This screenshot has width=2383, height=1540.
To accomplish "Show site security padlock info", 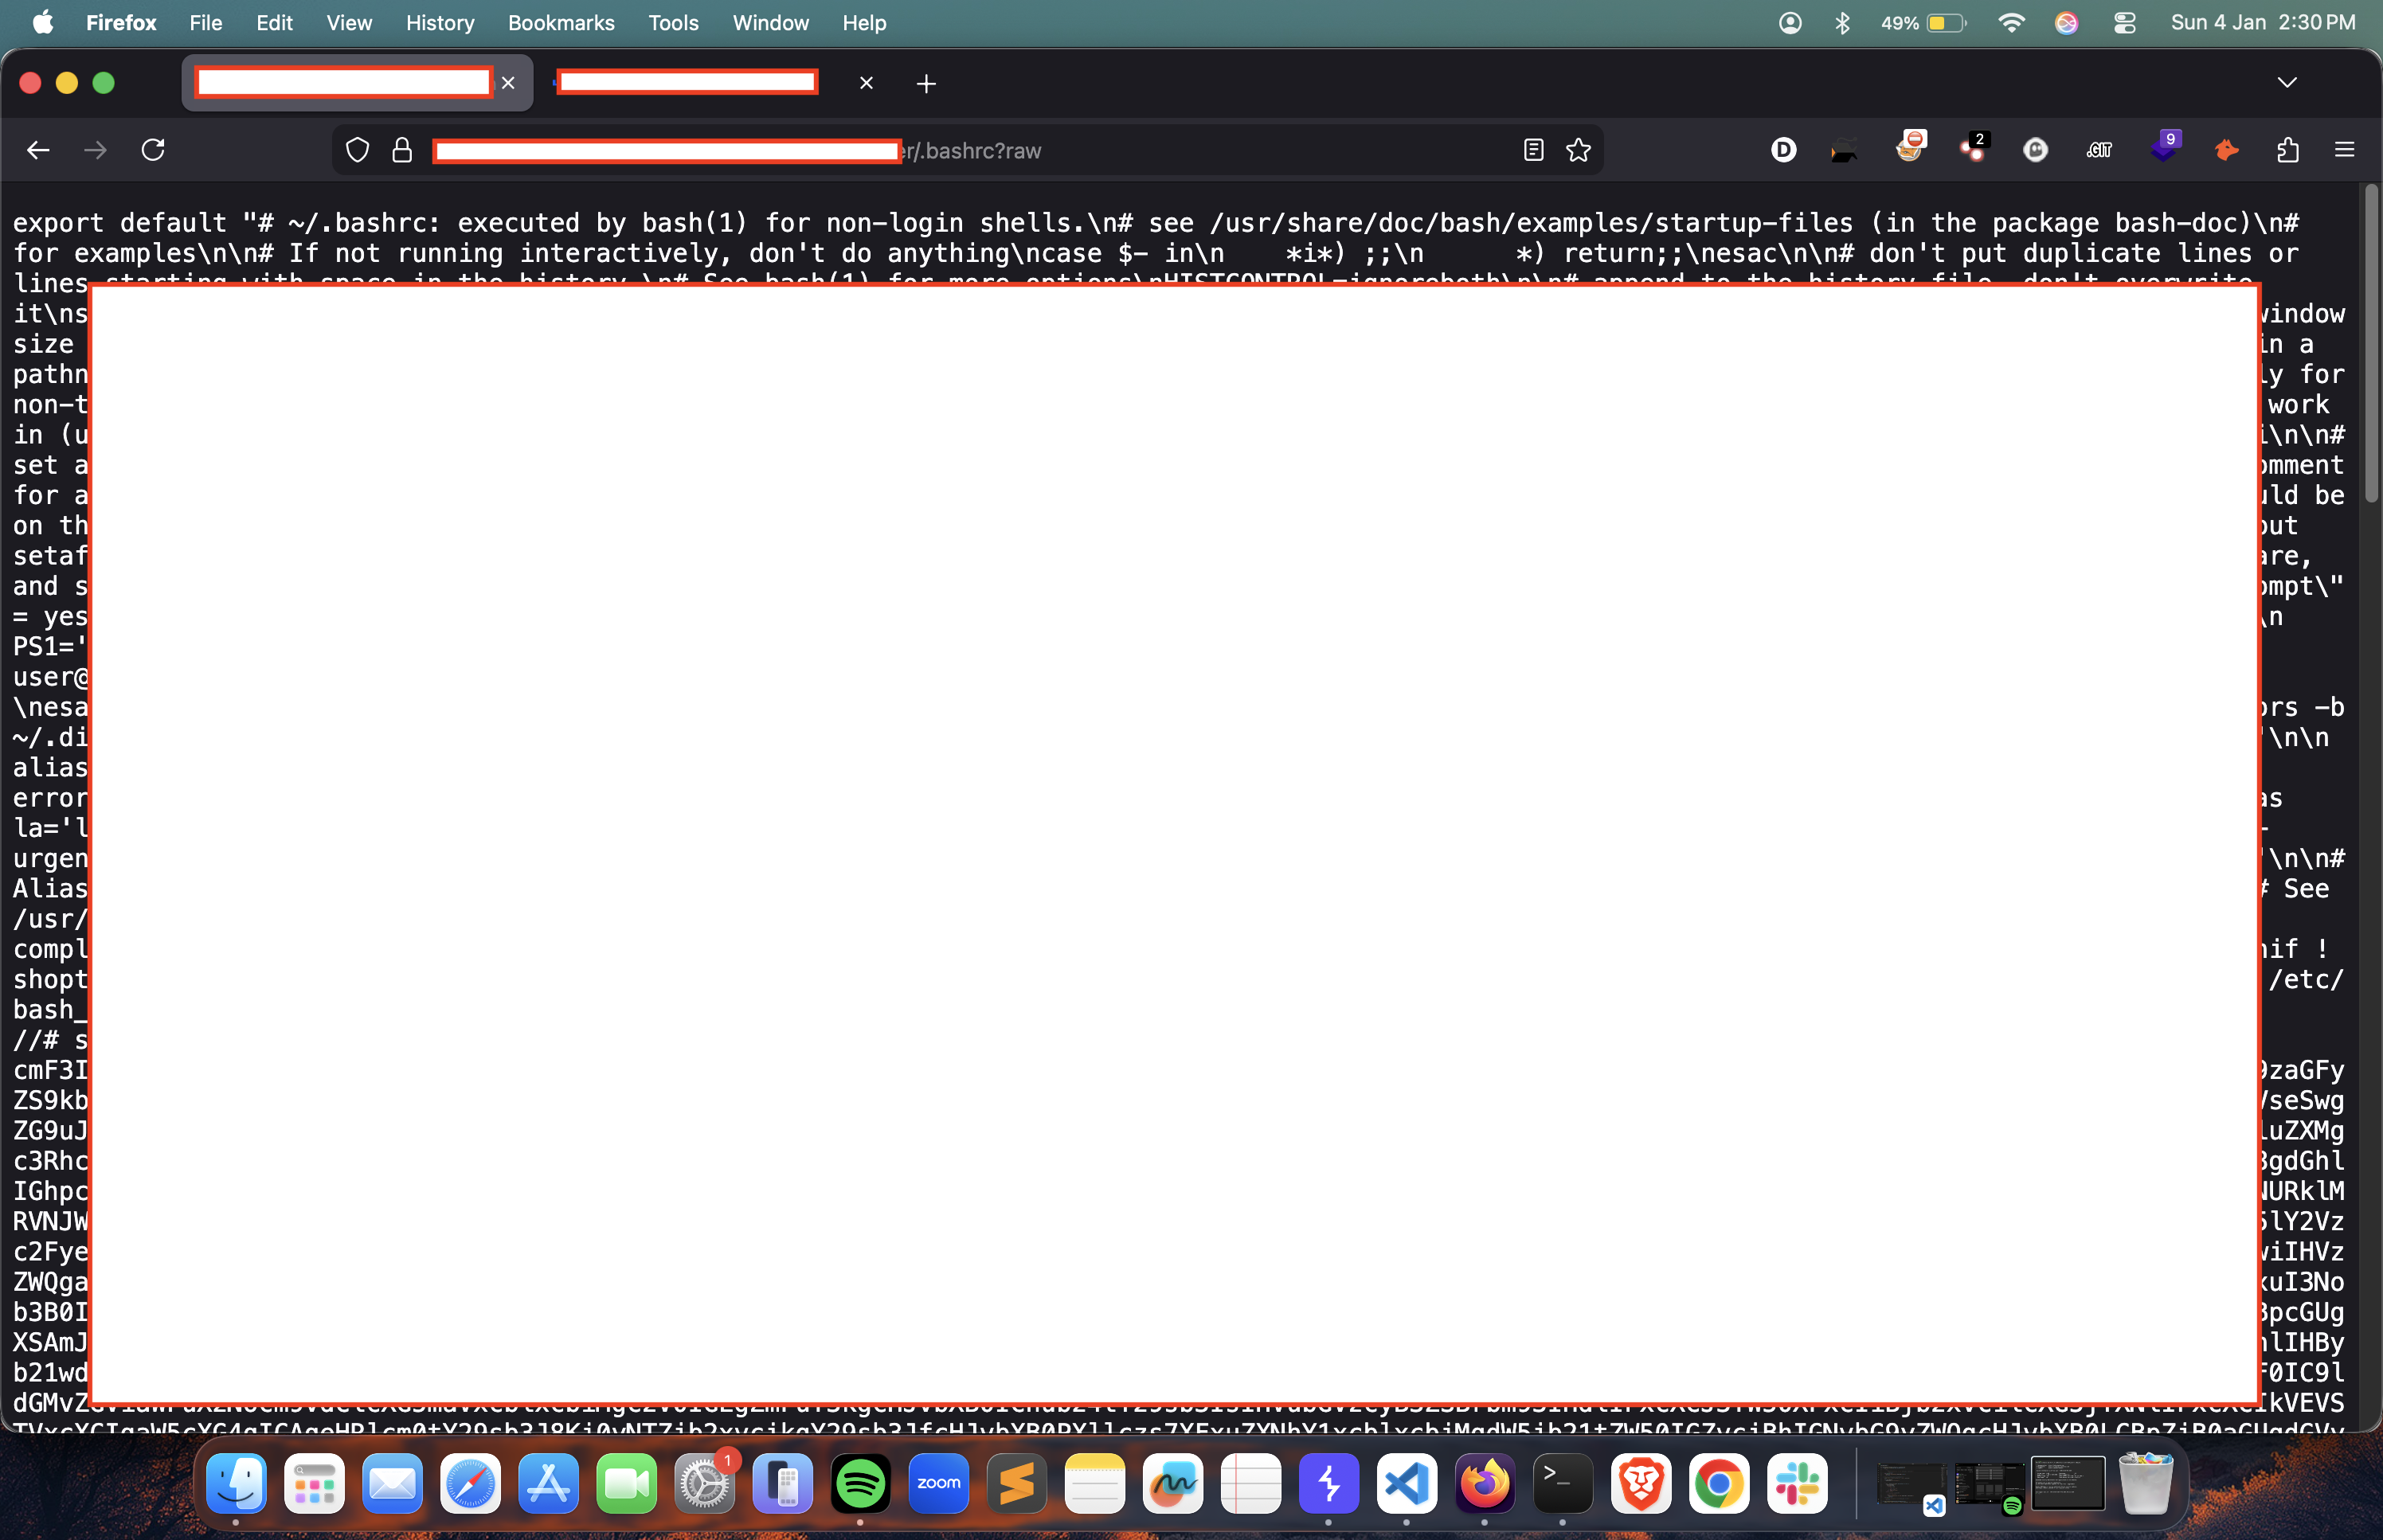I will pos(402,150).
